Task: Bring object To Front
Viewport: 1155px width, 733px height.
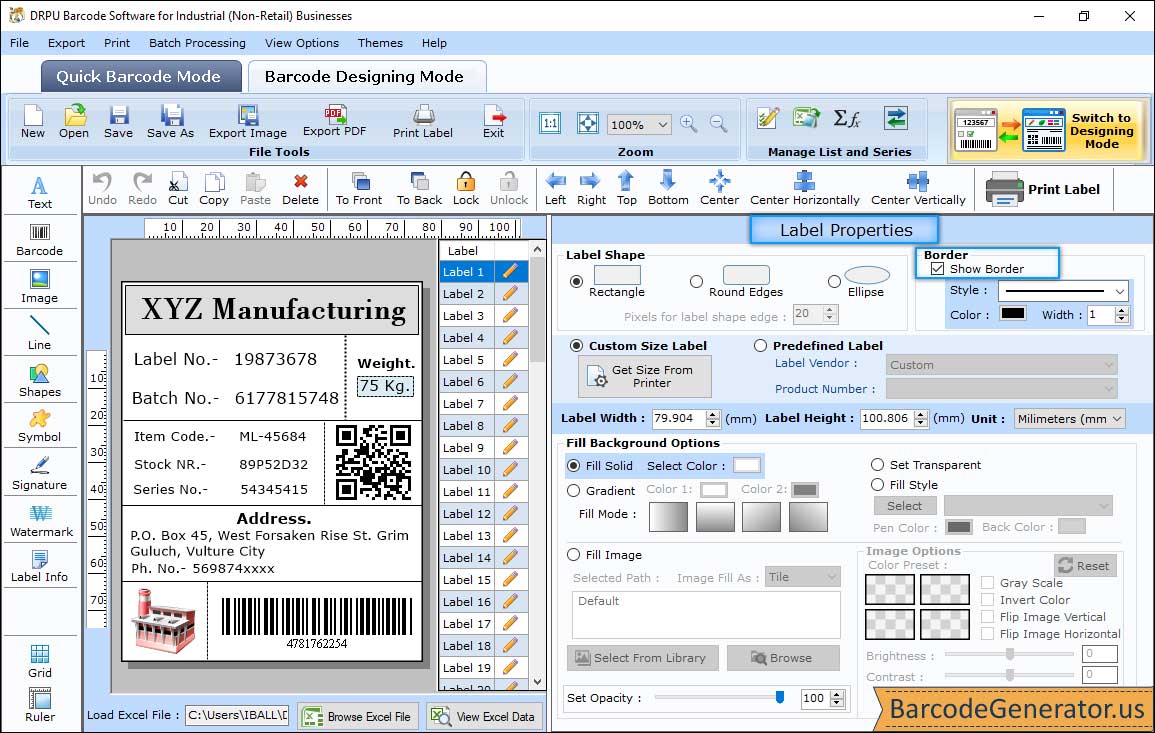Action: [359, 189]
